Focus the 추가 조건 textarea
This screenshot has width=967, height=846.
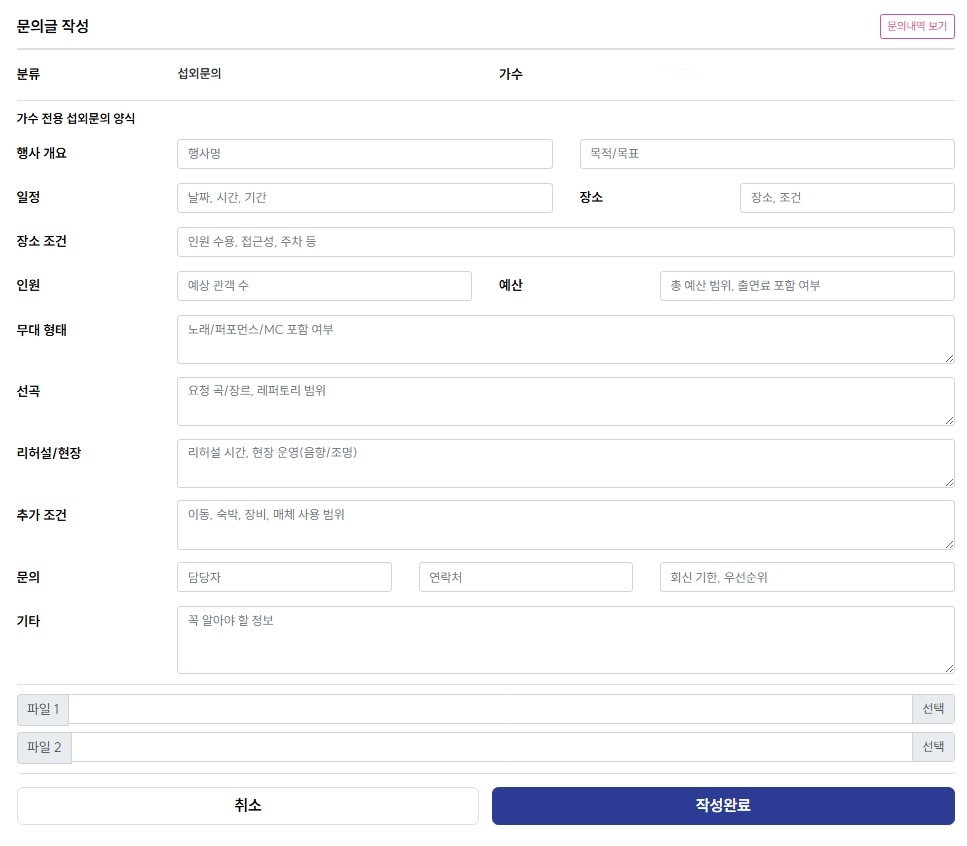click(566, 525)
